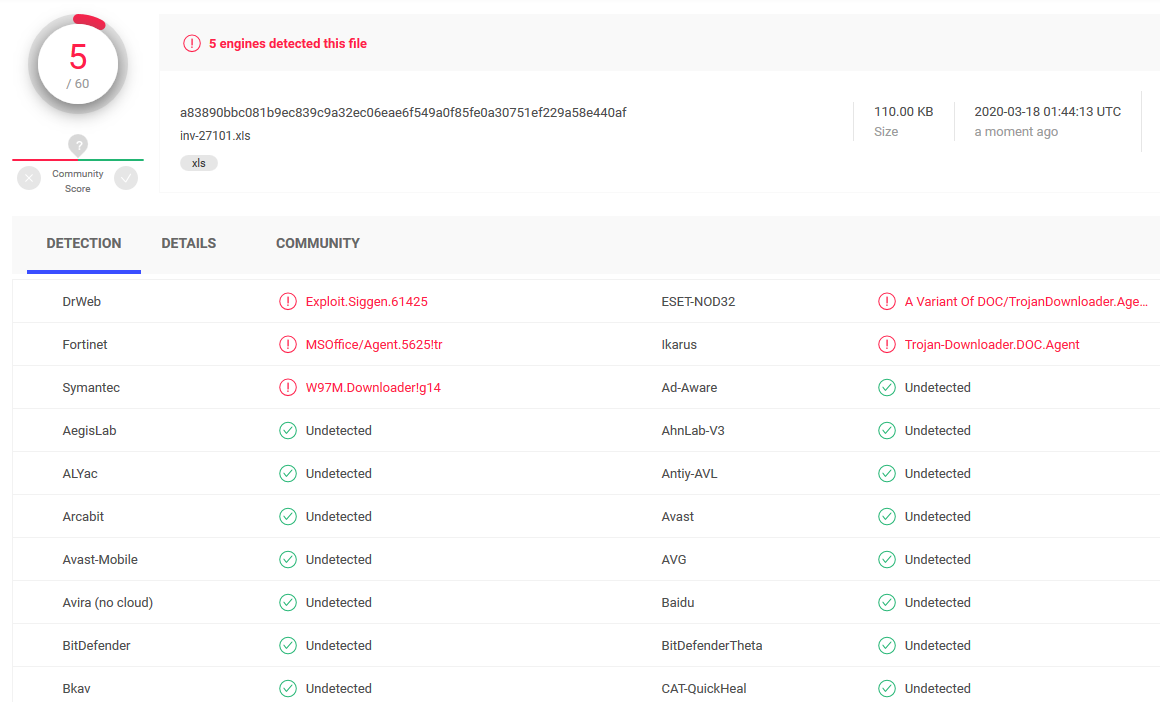Click the Baidu engine name
The image size is (1160, 702).
pyautogui.click(x=678, y=603)
